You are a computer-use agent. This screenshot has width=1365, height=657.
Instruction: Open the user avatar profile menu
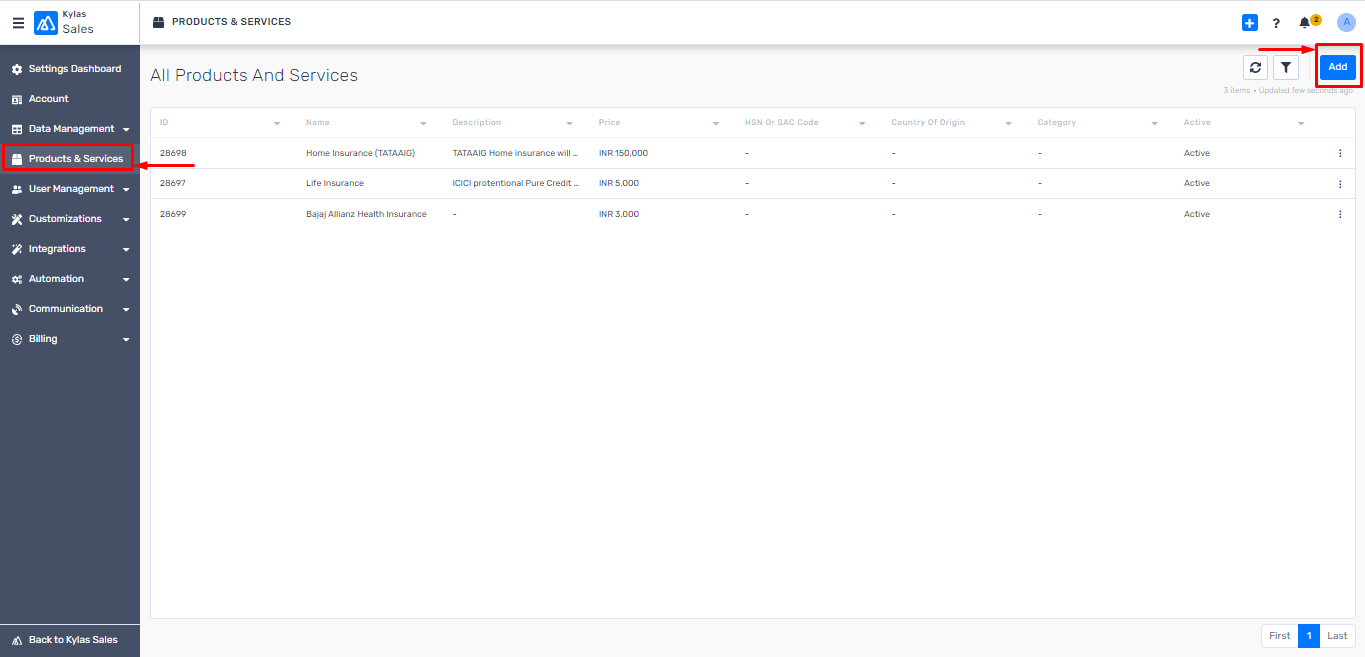tap(1347, 22)
